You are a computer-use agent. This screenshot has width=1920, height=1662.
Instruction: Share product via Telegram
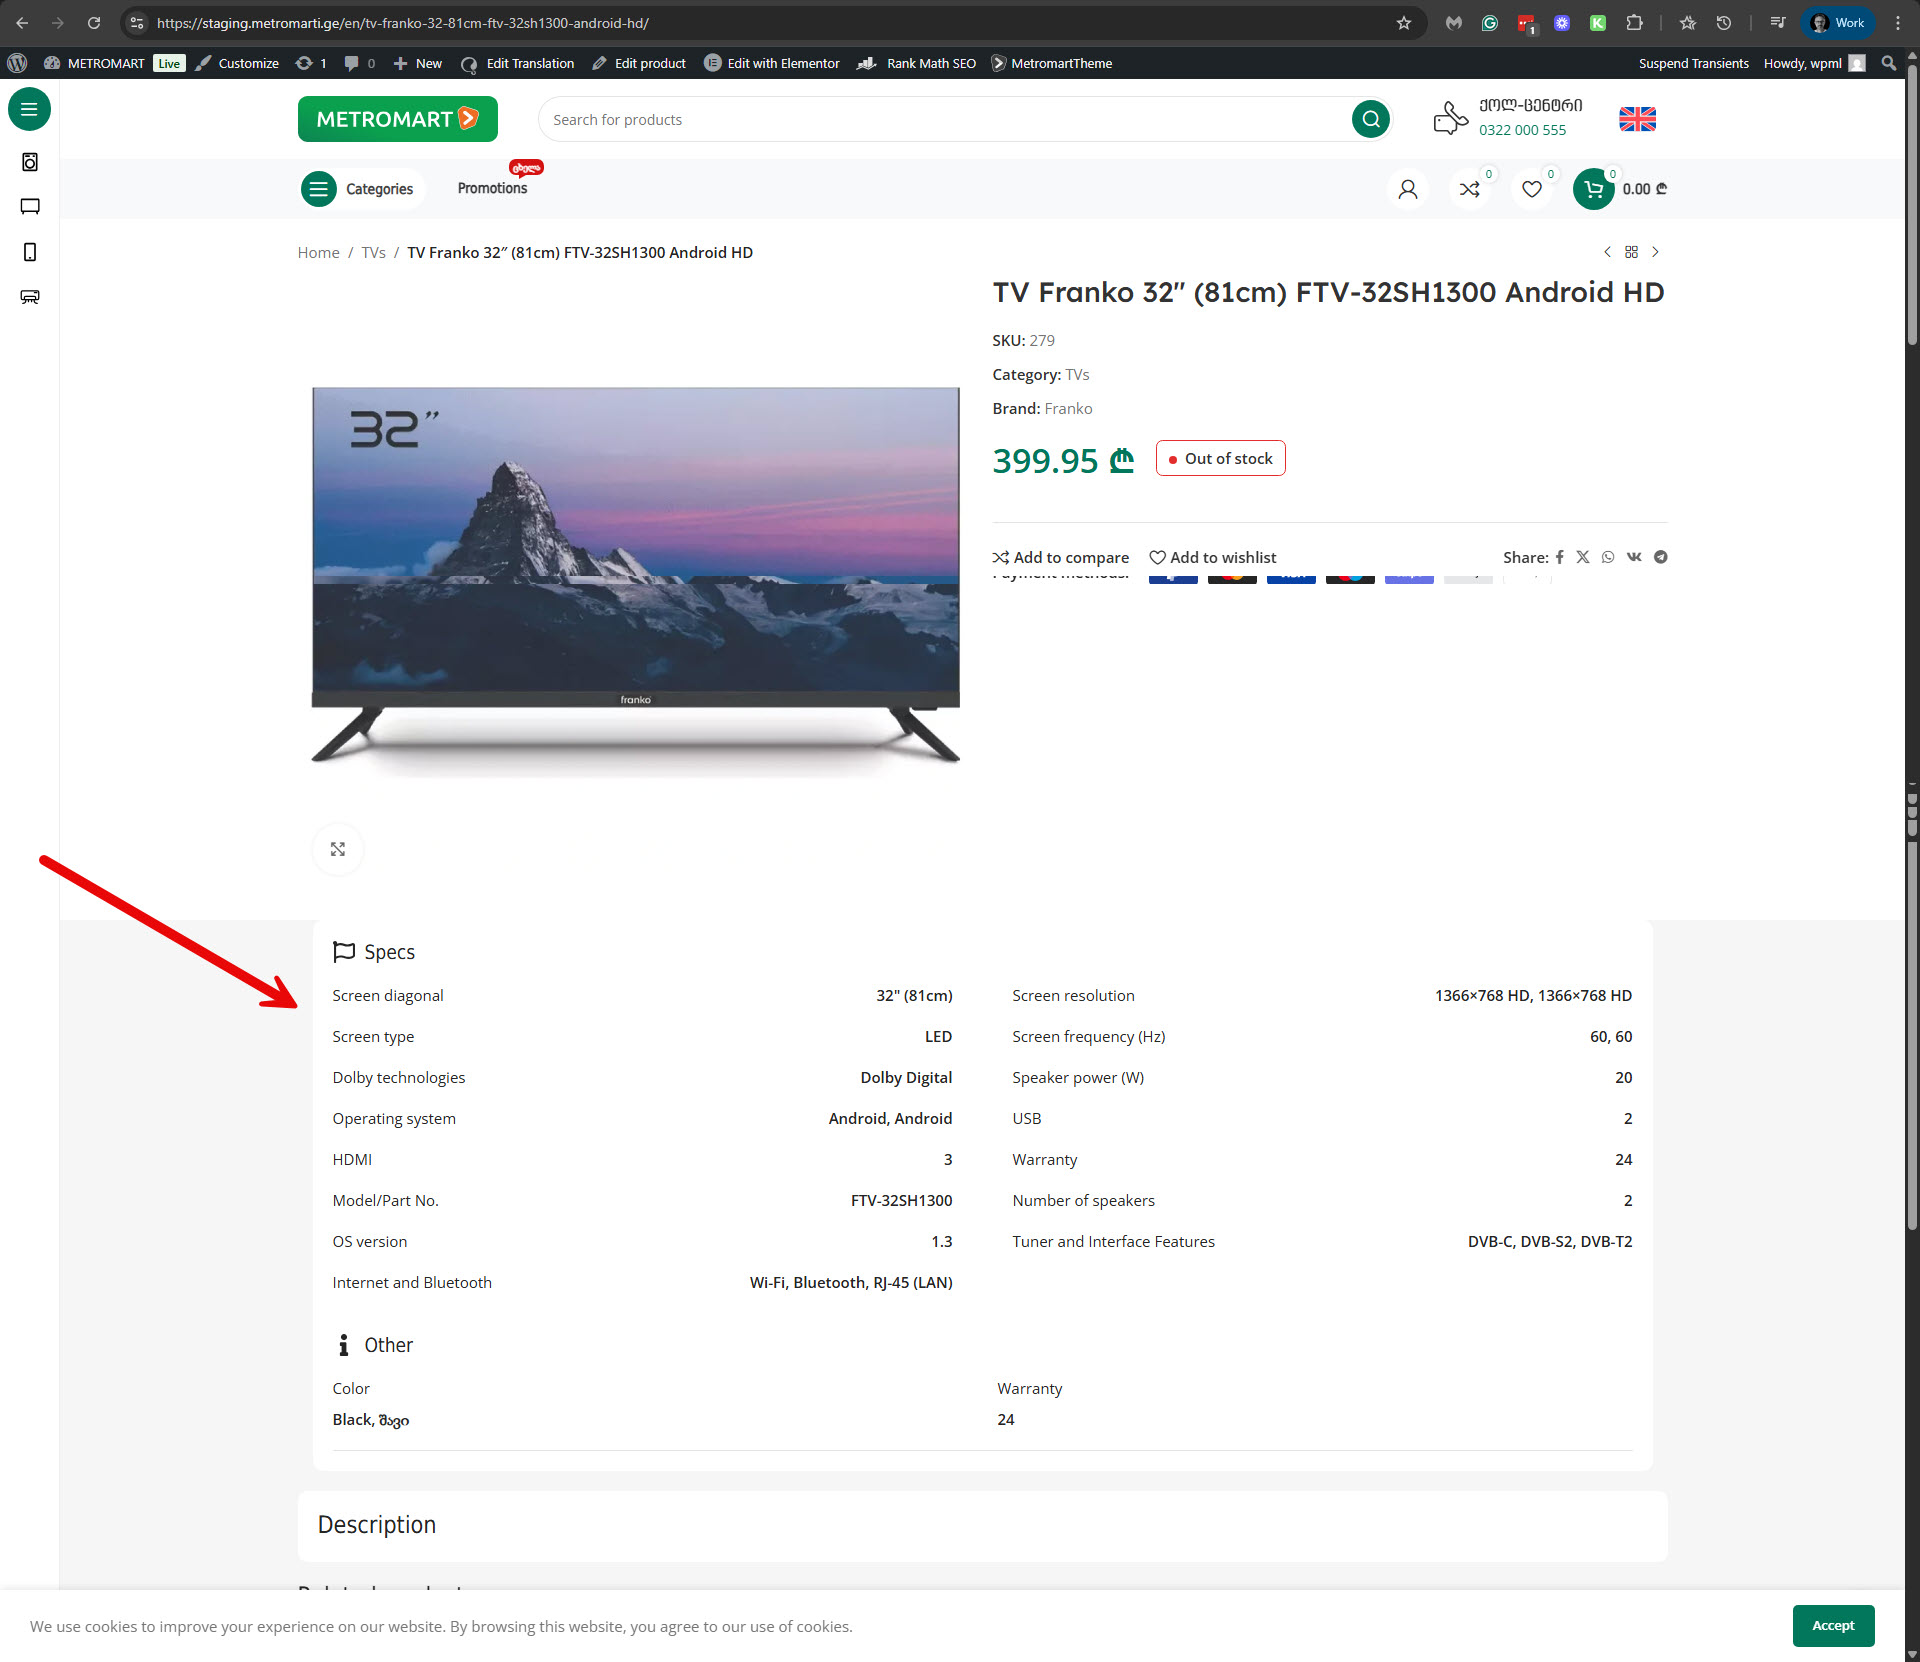tap(1660, 557)
